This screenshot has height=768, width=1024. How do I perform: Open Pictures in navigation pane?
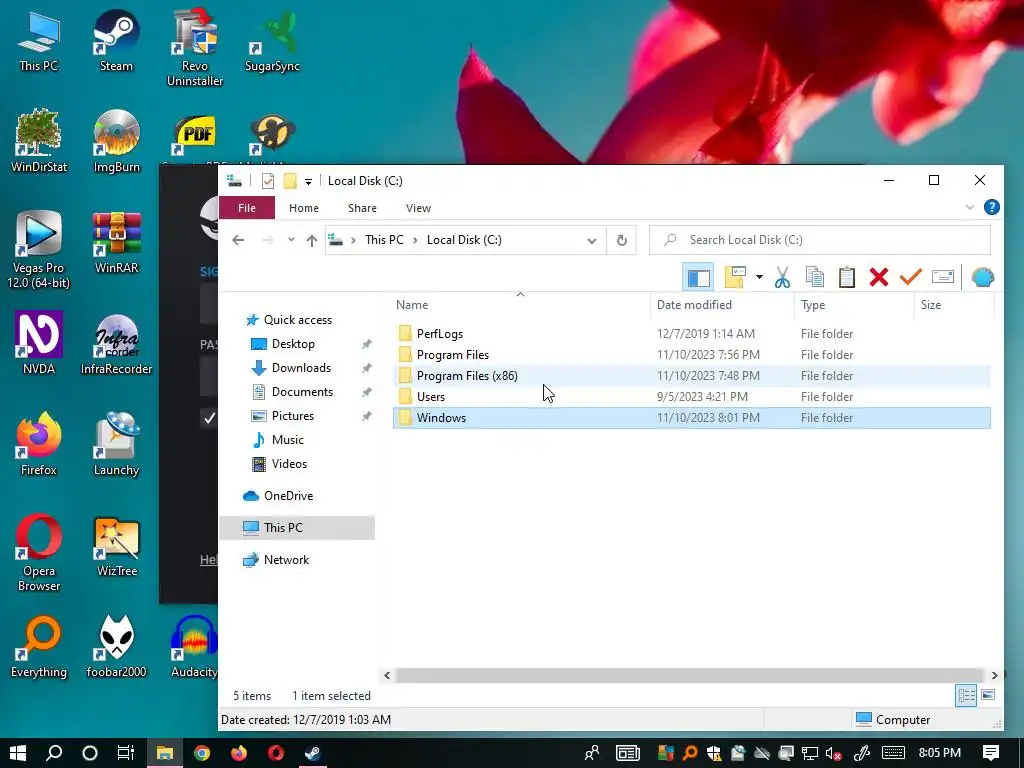coord(293,416)
